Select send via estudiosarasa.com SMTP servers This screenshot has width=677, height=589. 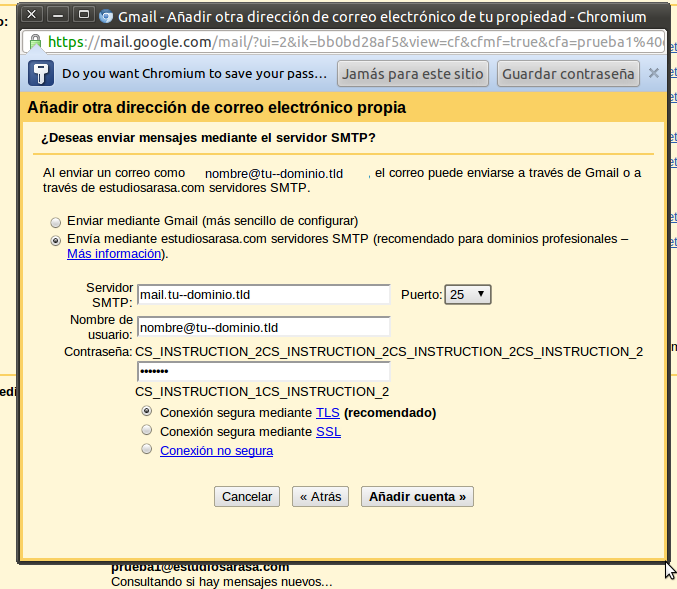[x=56, y=240]
